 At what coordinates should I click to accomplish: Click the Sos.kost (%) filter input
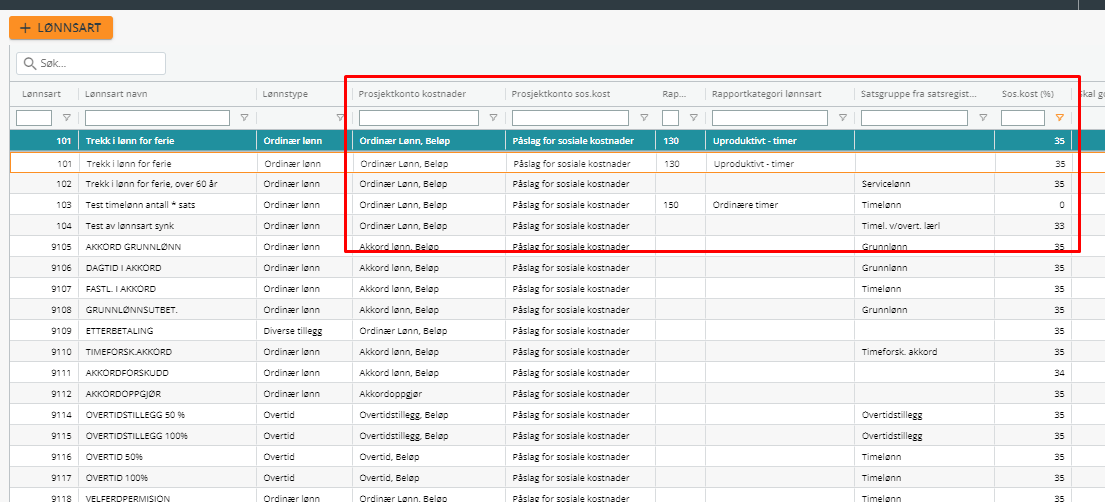(x=1023, y=118)
